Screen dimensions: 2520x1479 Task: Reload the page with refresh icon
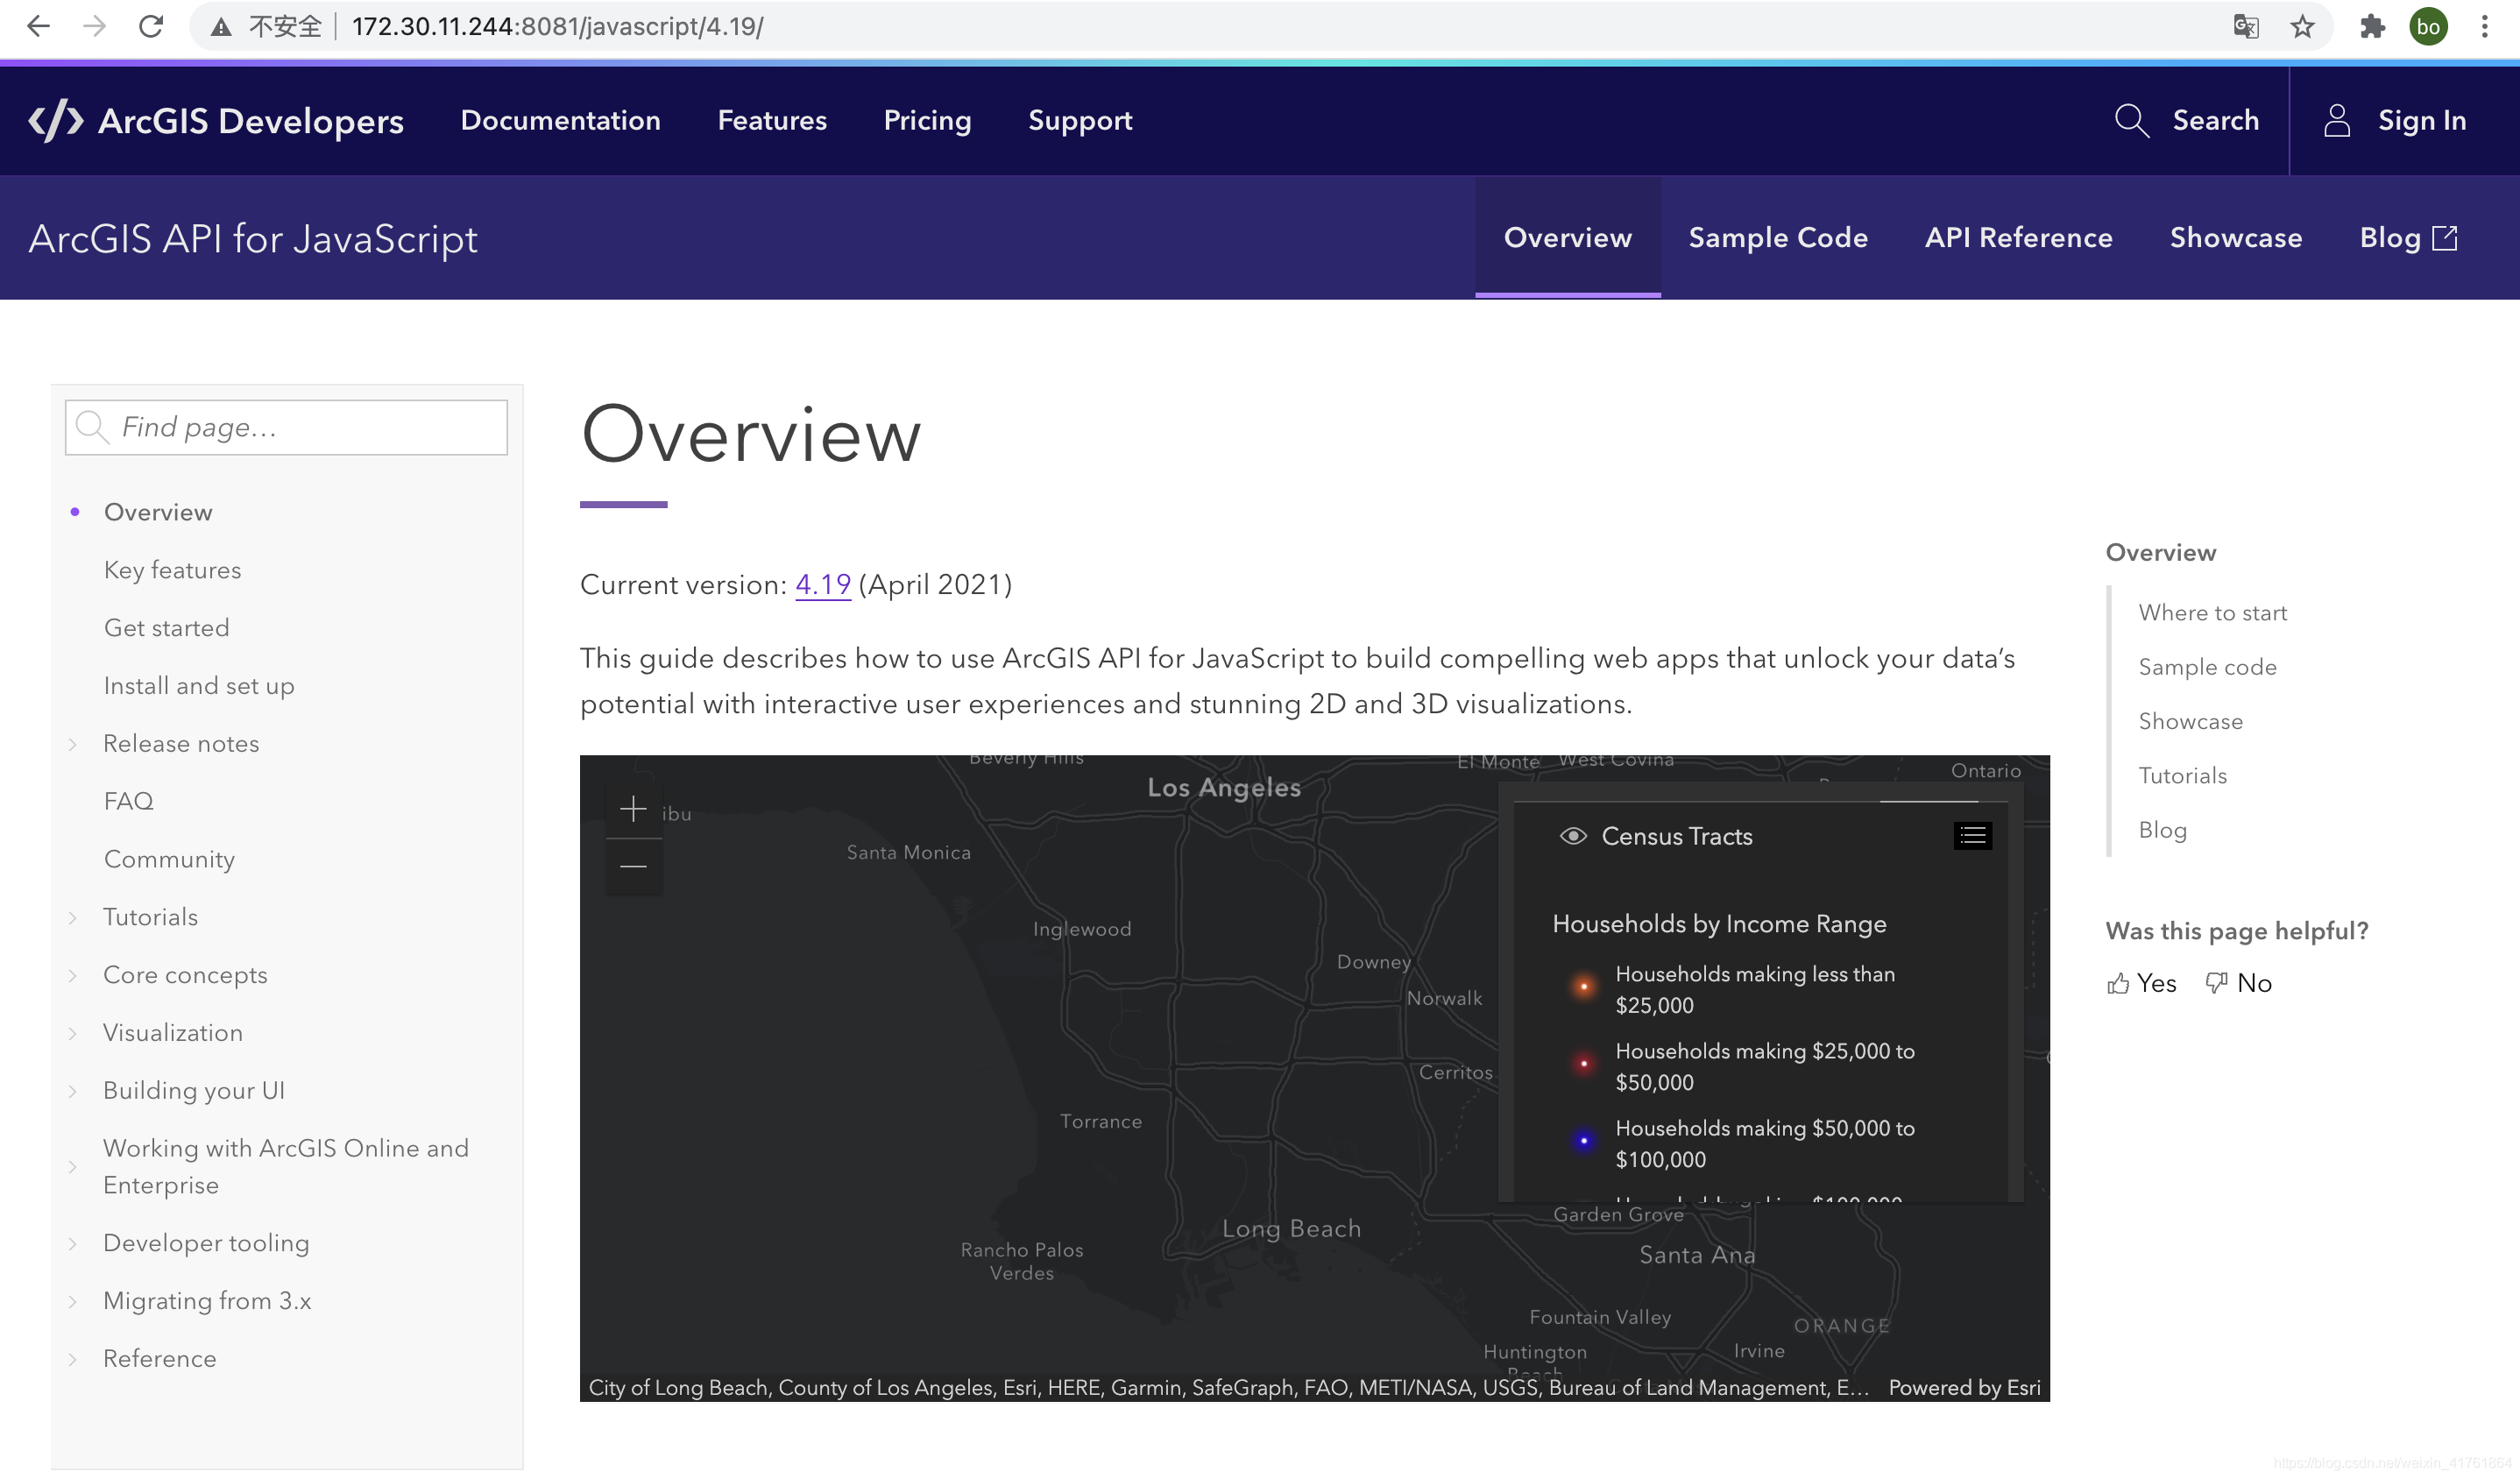(151, 26)
